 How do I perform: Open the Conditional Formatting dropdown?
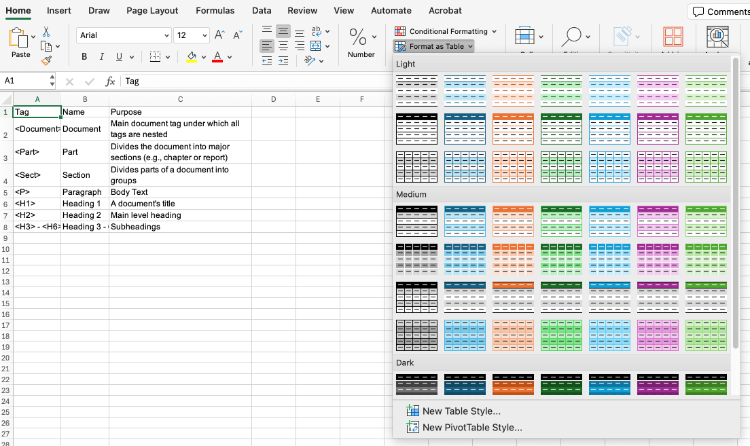(x=446, y=31)
